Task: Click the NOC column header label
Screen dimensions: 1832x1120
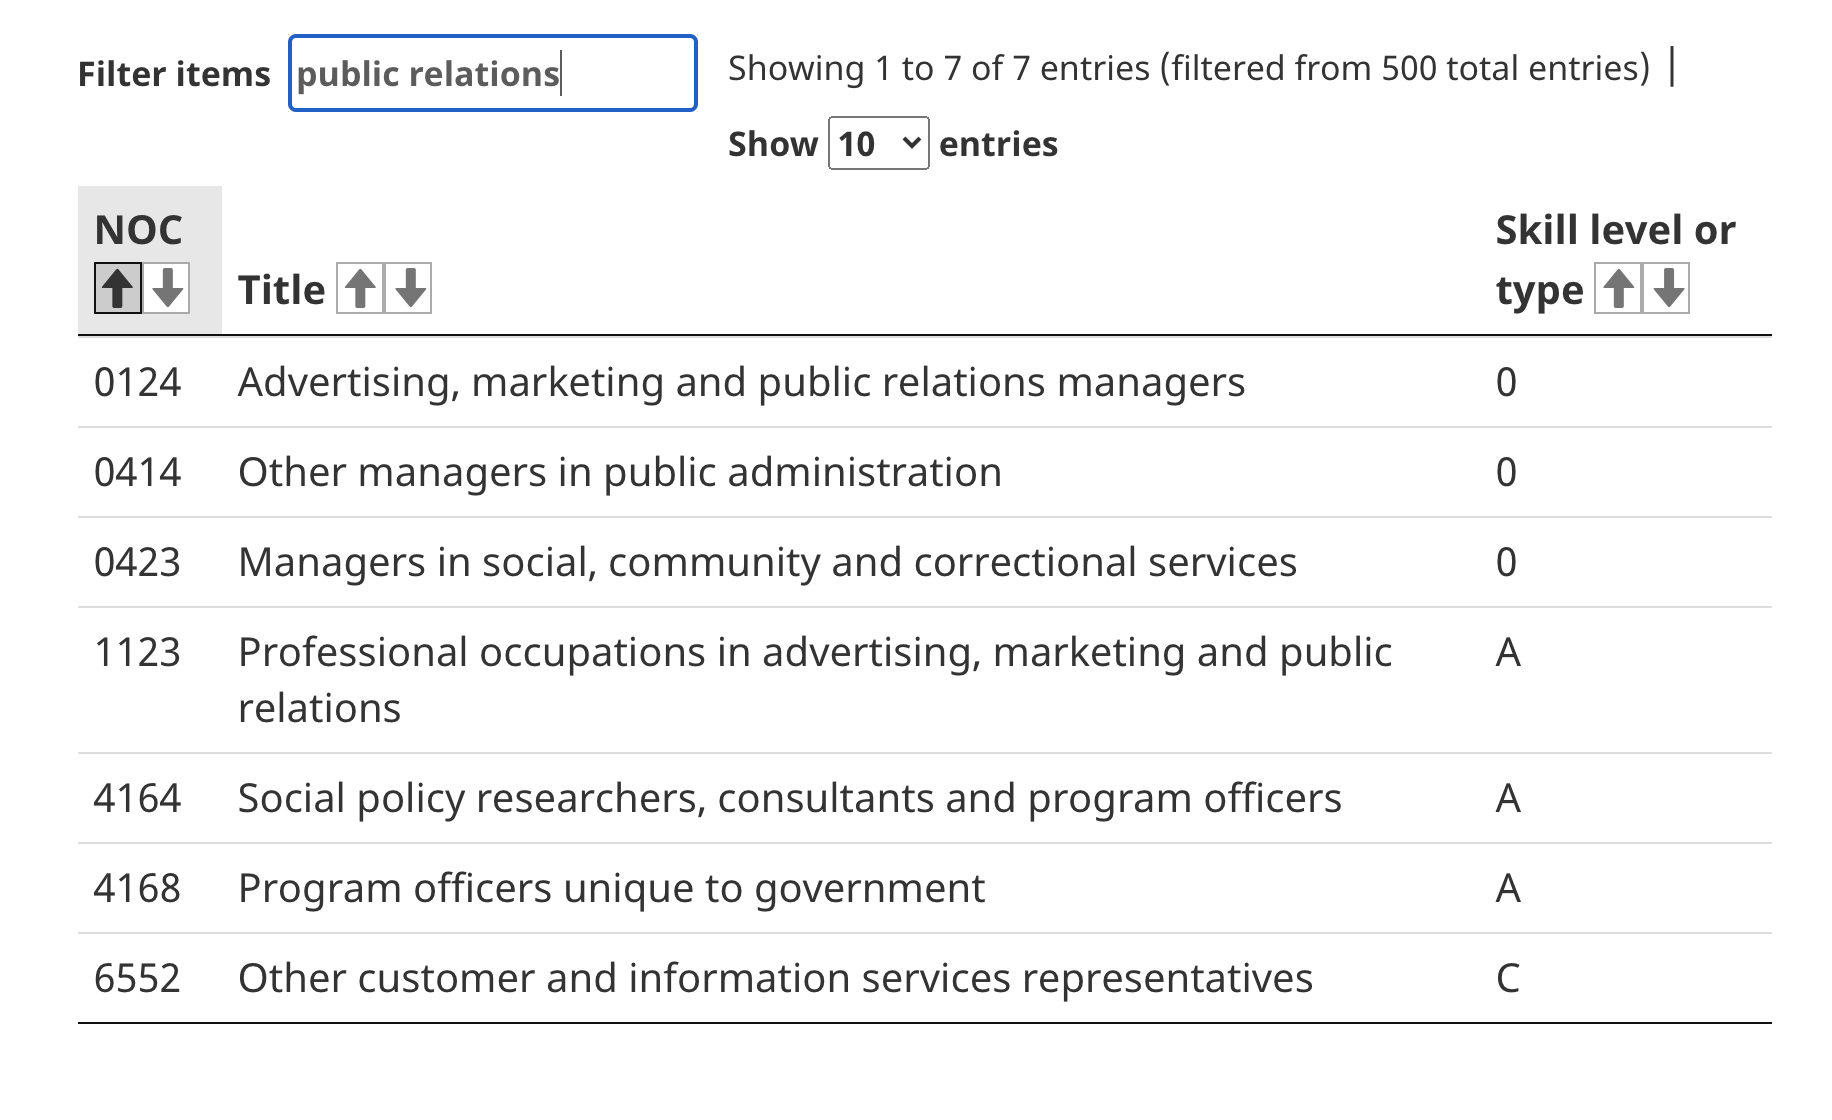Action: click(138, 230)
